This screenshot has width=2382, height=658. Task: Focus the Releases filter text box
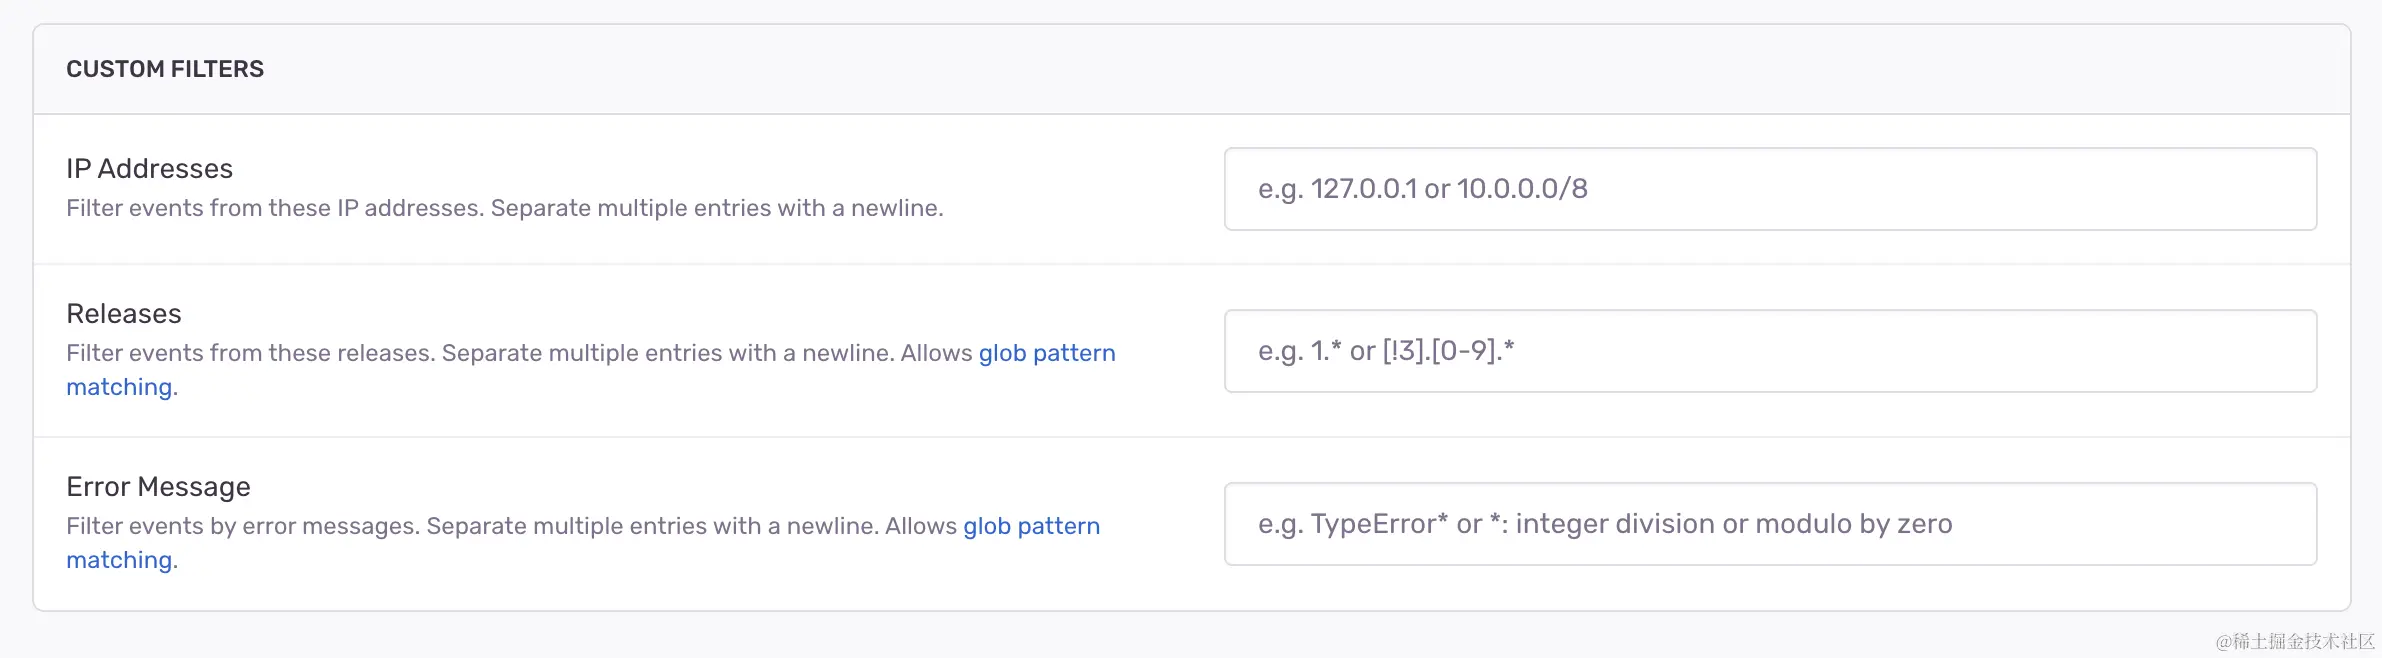(x=1770, y=351)
